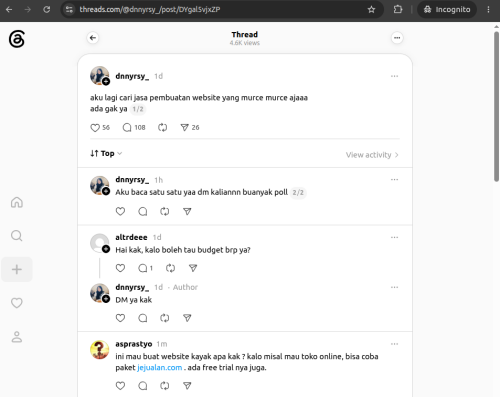Like the main post with 56 likes
The height and width of the screenshot is (397, 500).
(100, 128)
